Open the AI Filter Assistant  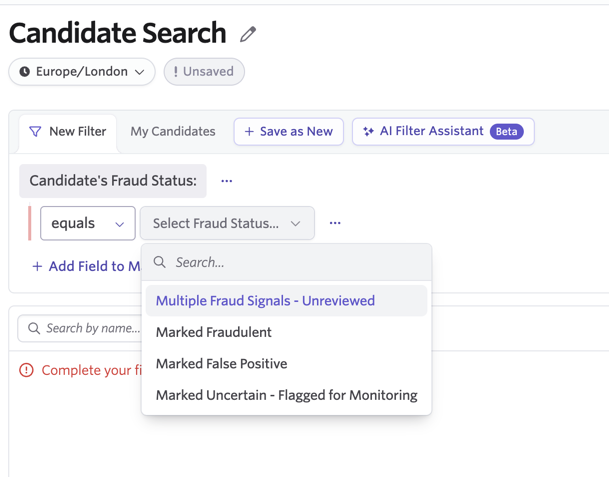pos(443,132)
